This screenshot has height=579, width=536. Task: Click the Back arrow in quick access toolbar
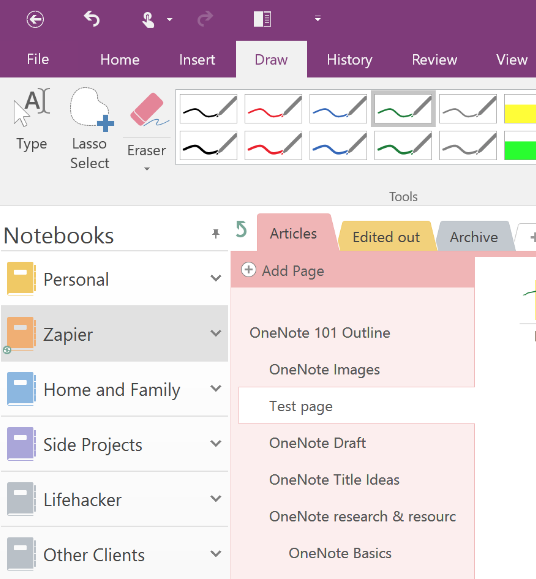tap(35, 19)
